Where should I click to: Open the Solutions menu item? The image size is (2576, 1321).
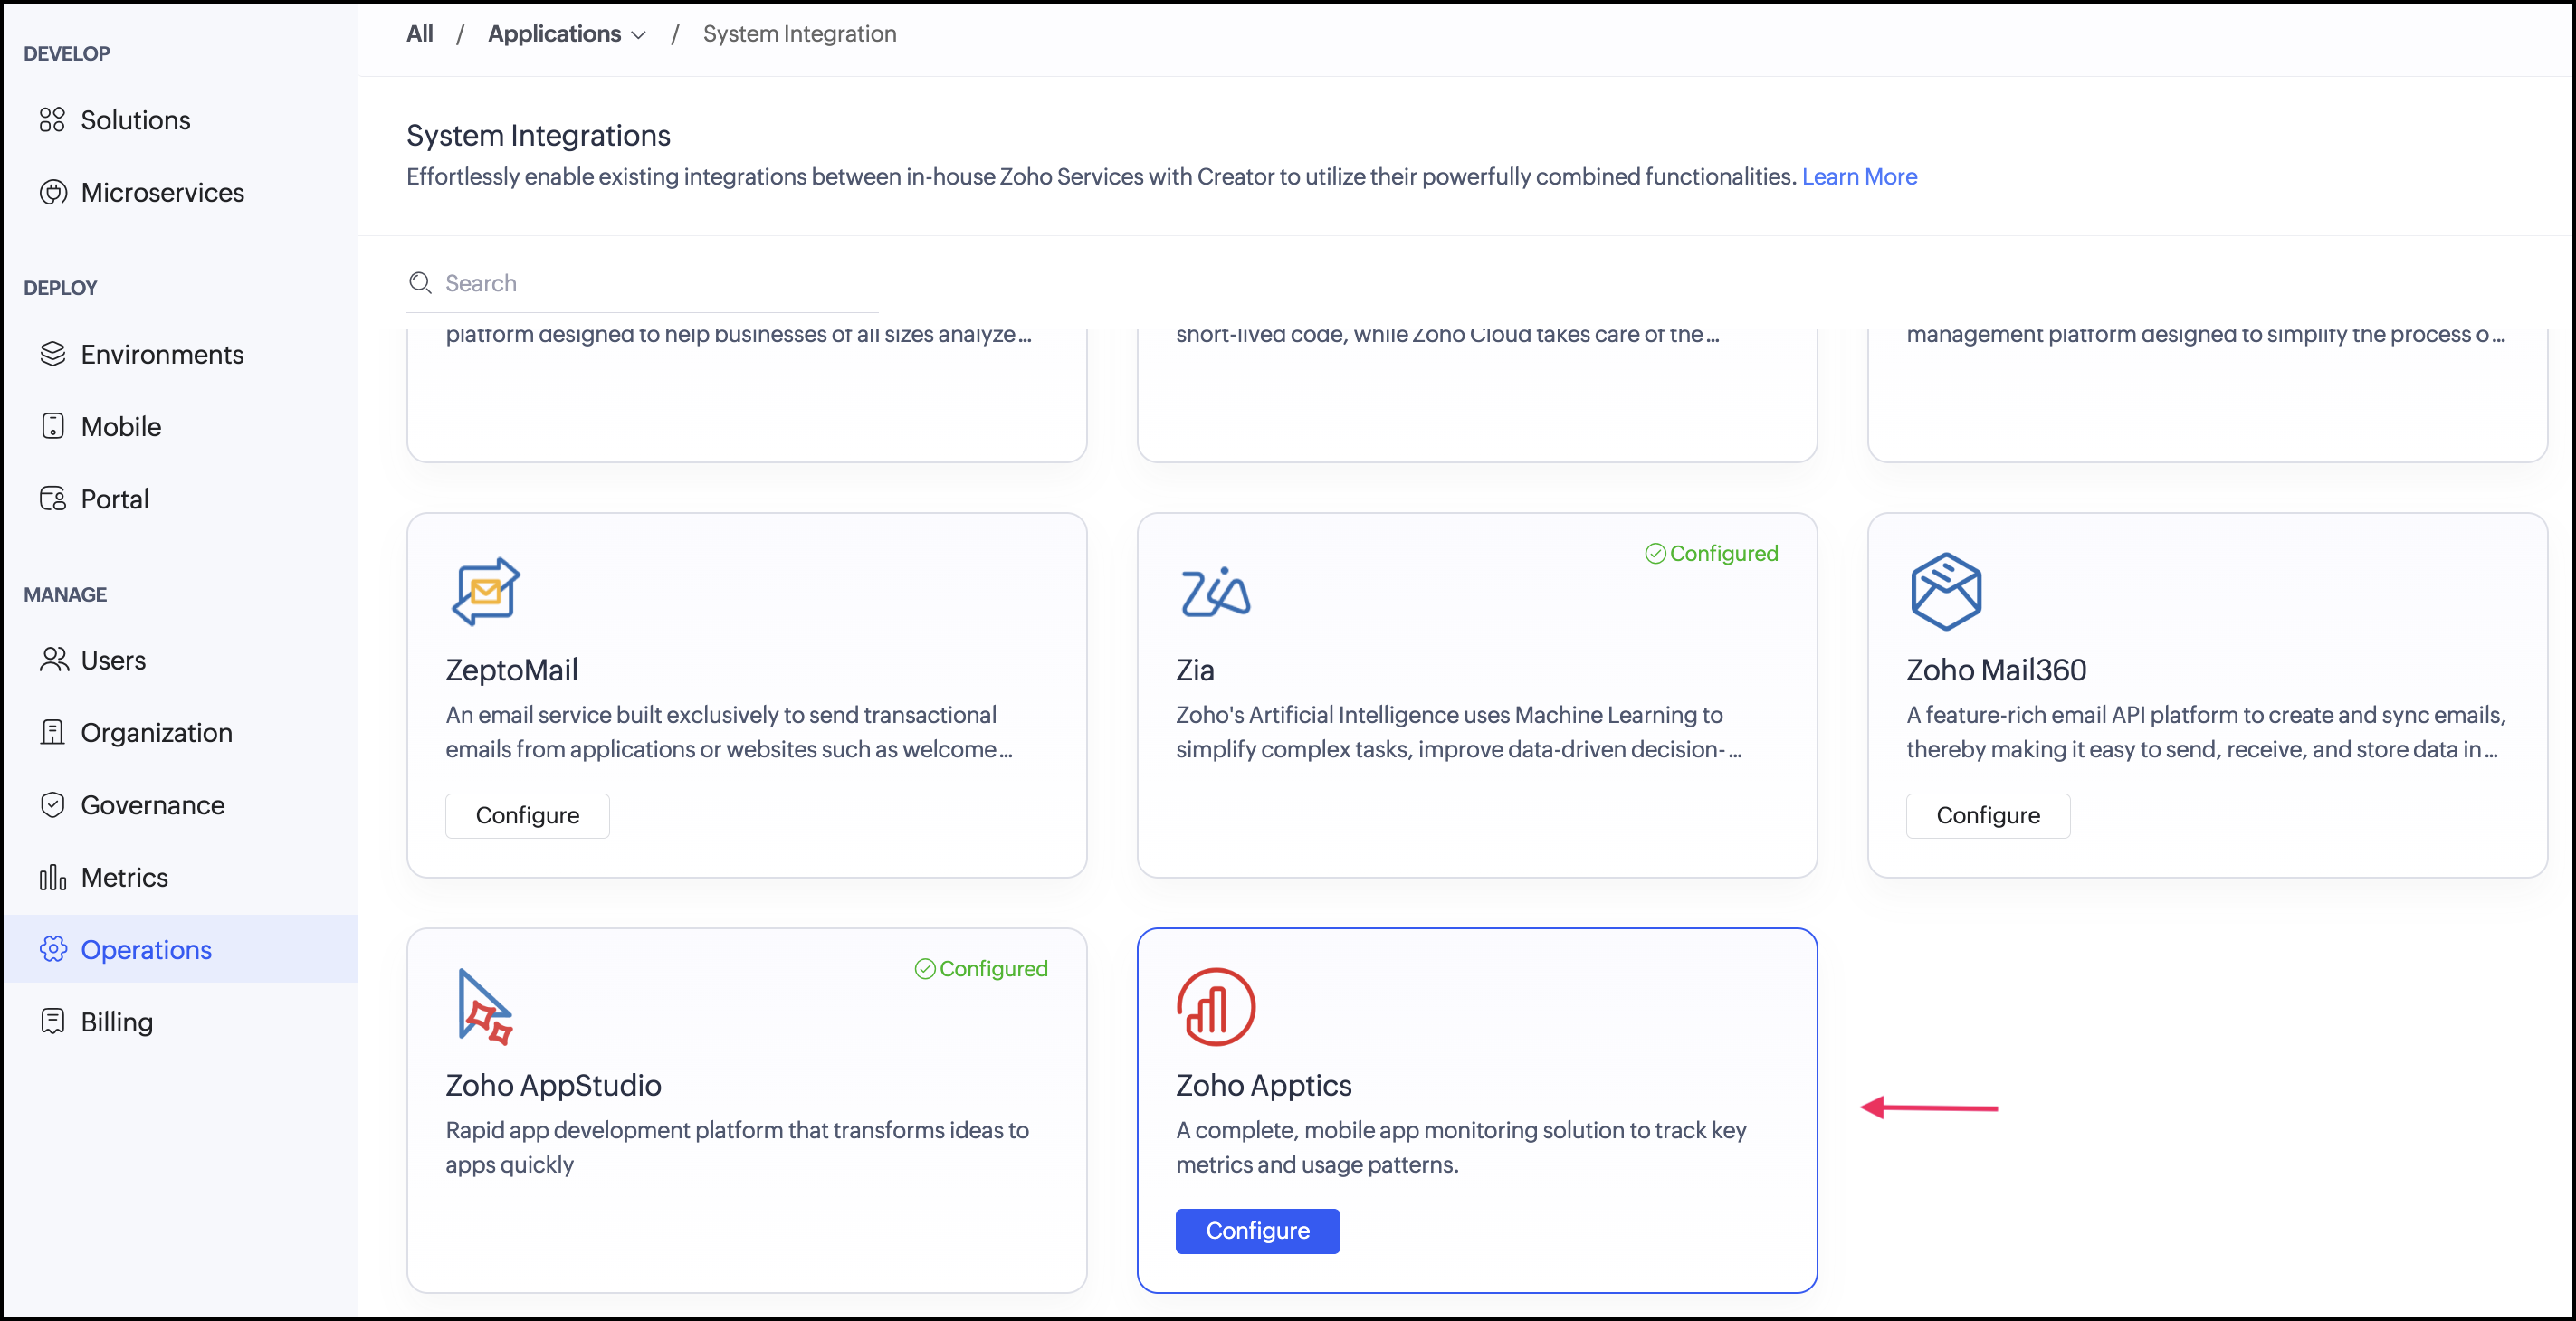click(x=135, y=120)
